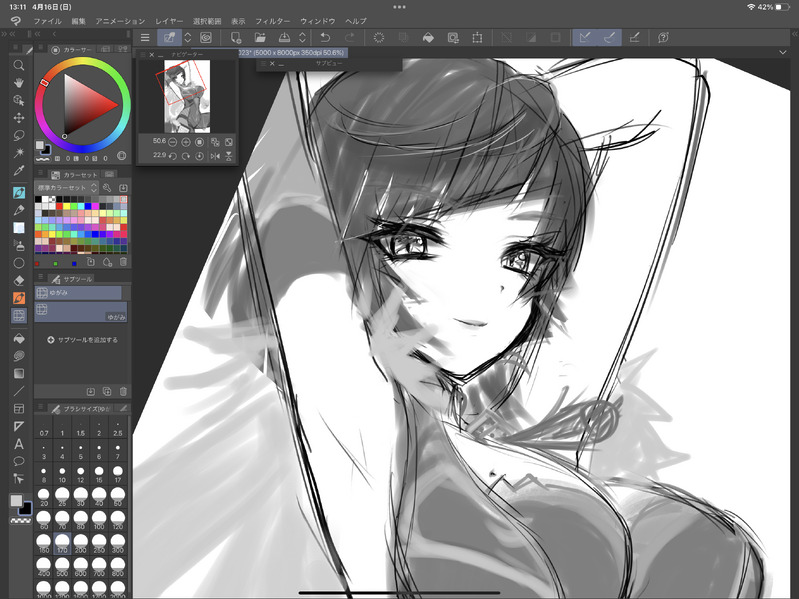Click the Undo arrow in command bar

coord(325,38)
